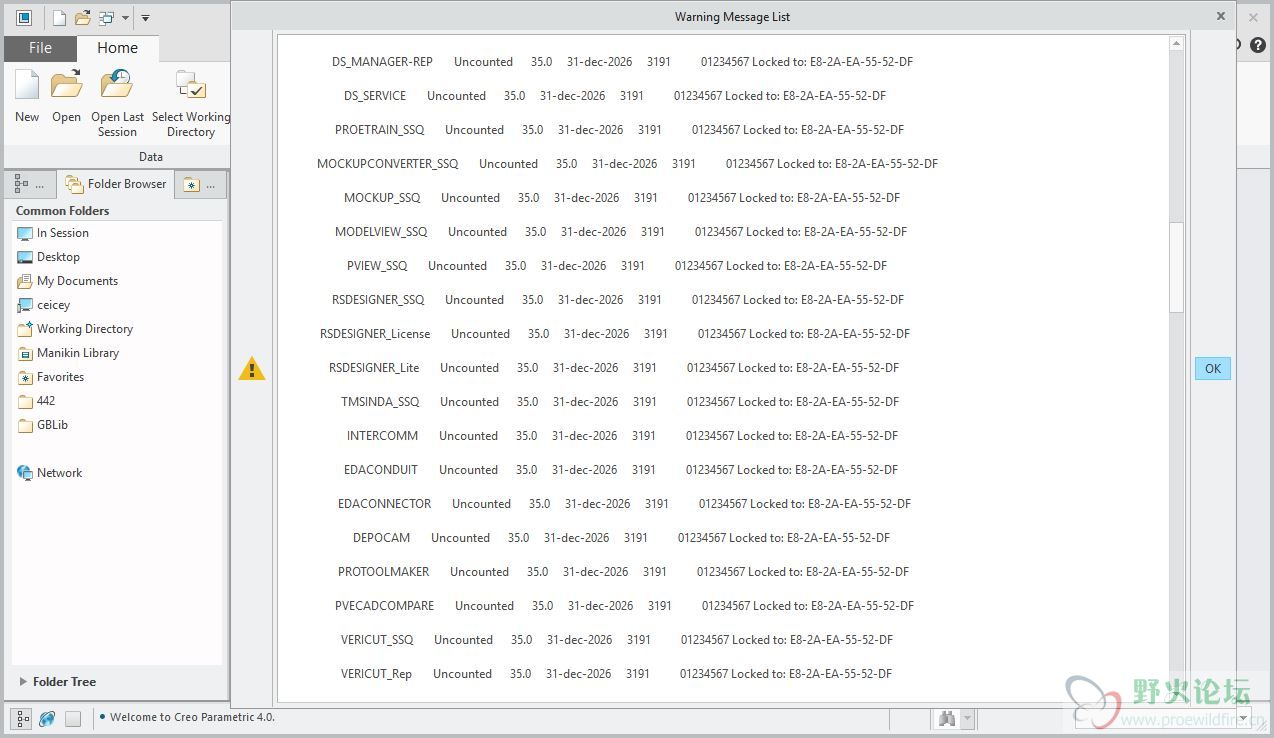Click the DEPOCAM license name
This screenshot has height=738, width=1274.
(381, 538)
